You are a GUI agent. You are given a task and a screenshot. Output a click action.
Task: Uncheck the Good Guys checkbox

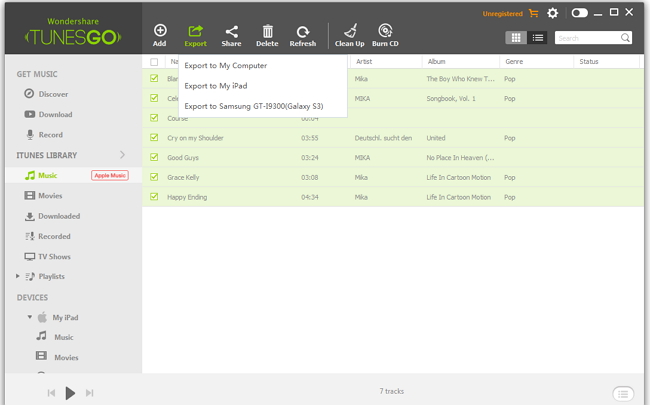pos(154,157)
